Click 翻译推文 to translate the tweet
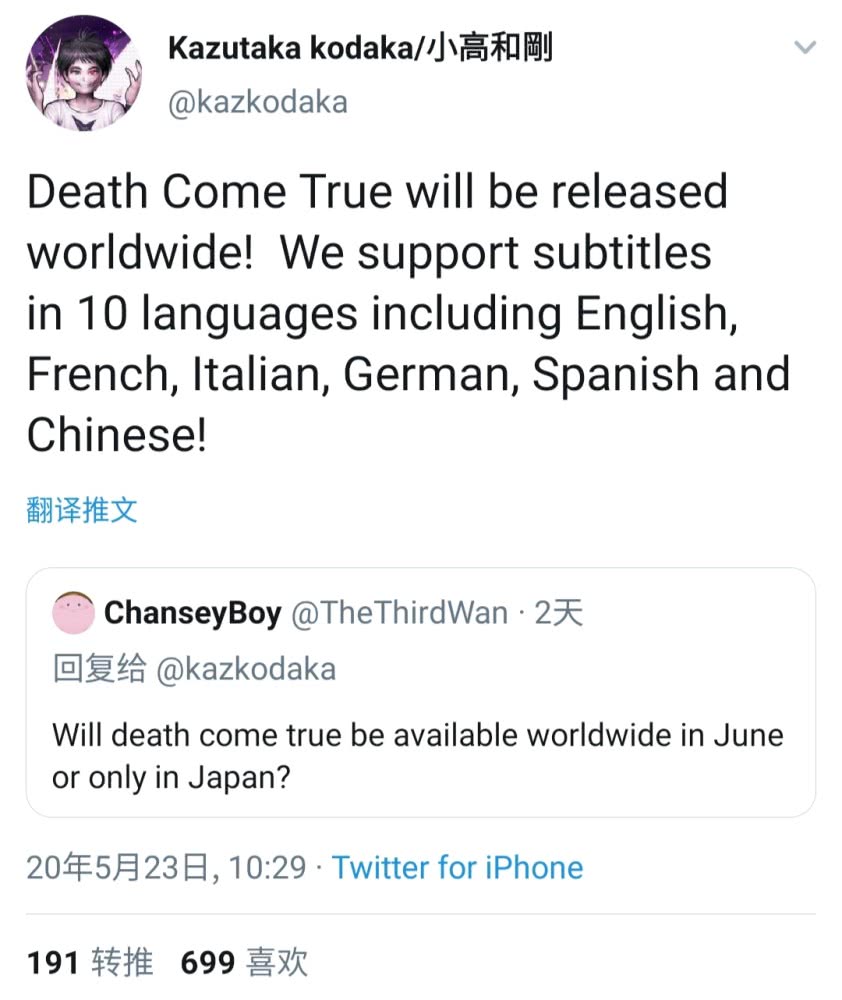The width and height of the screenshot is (842, 1000). coord(81,510)
